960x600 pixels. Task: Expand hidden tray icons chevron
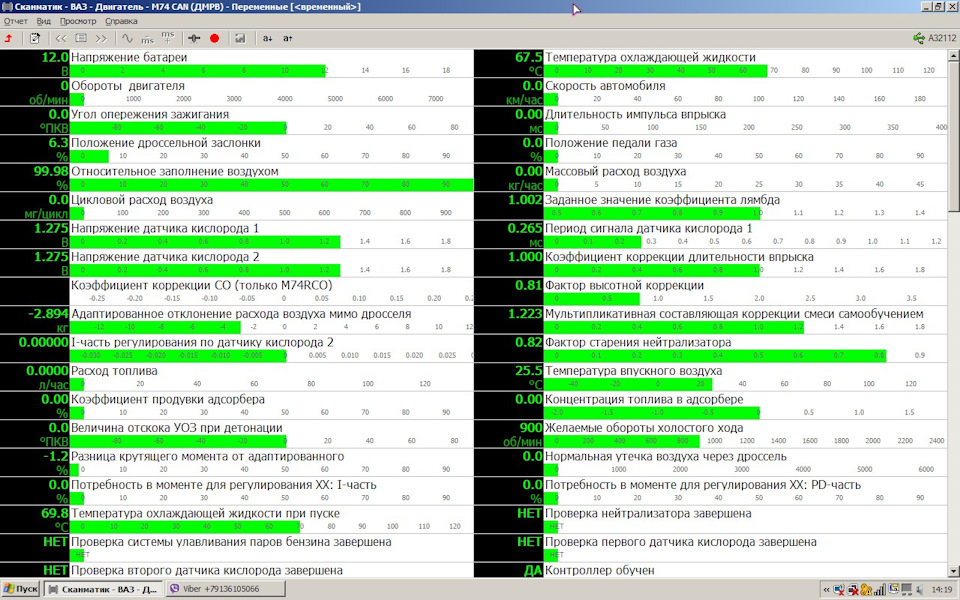(x=826, y=590)
